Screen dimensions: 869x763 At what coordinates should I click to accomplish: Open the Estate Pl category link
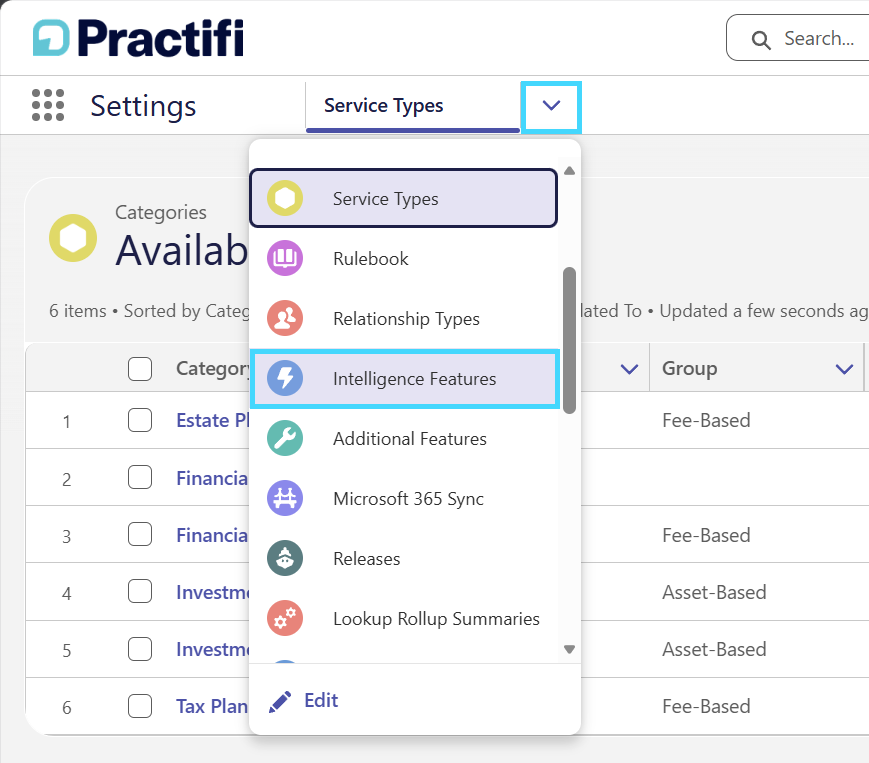tap(212, 421)
